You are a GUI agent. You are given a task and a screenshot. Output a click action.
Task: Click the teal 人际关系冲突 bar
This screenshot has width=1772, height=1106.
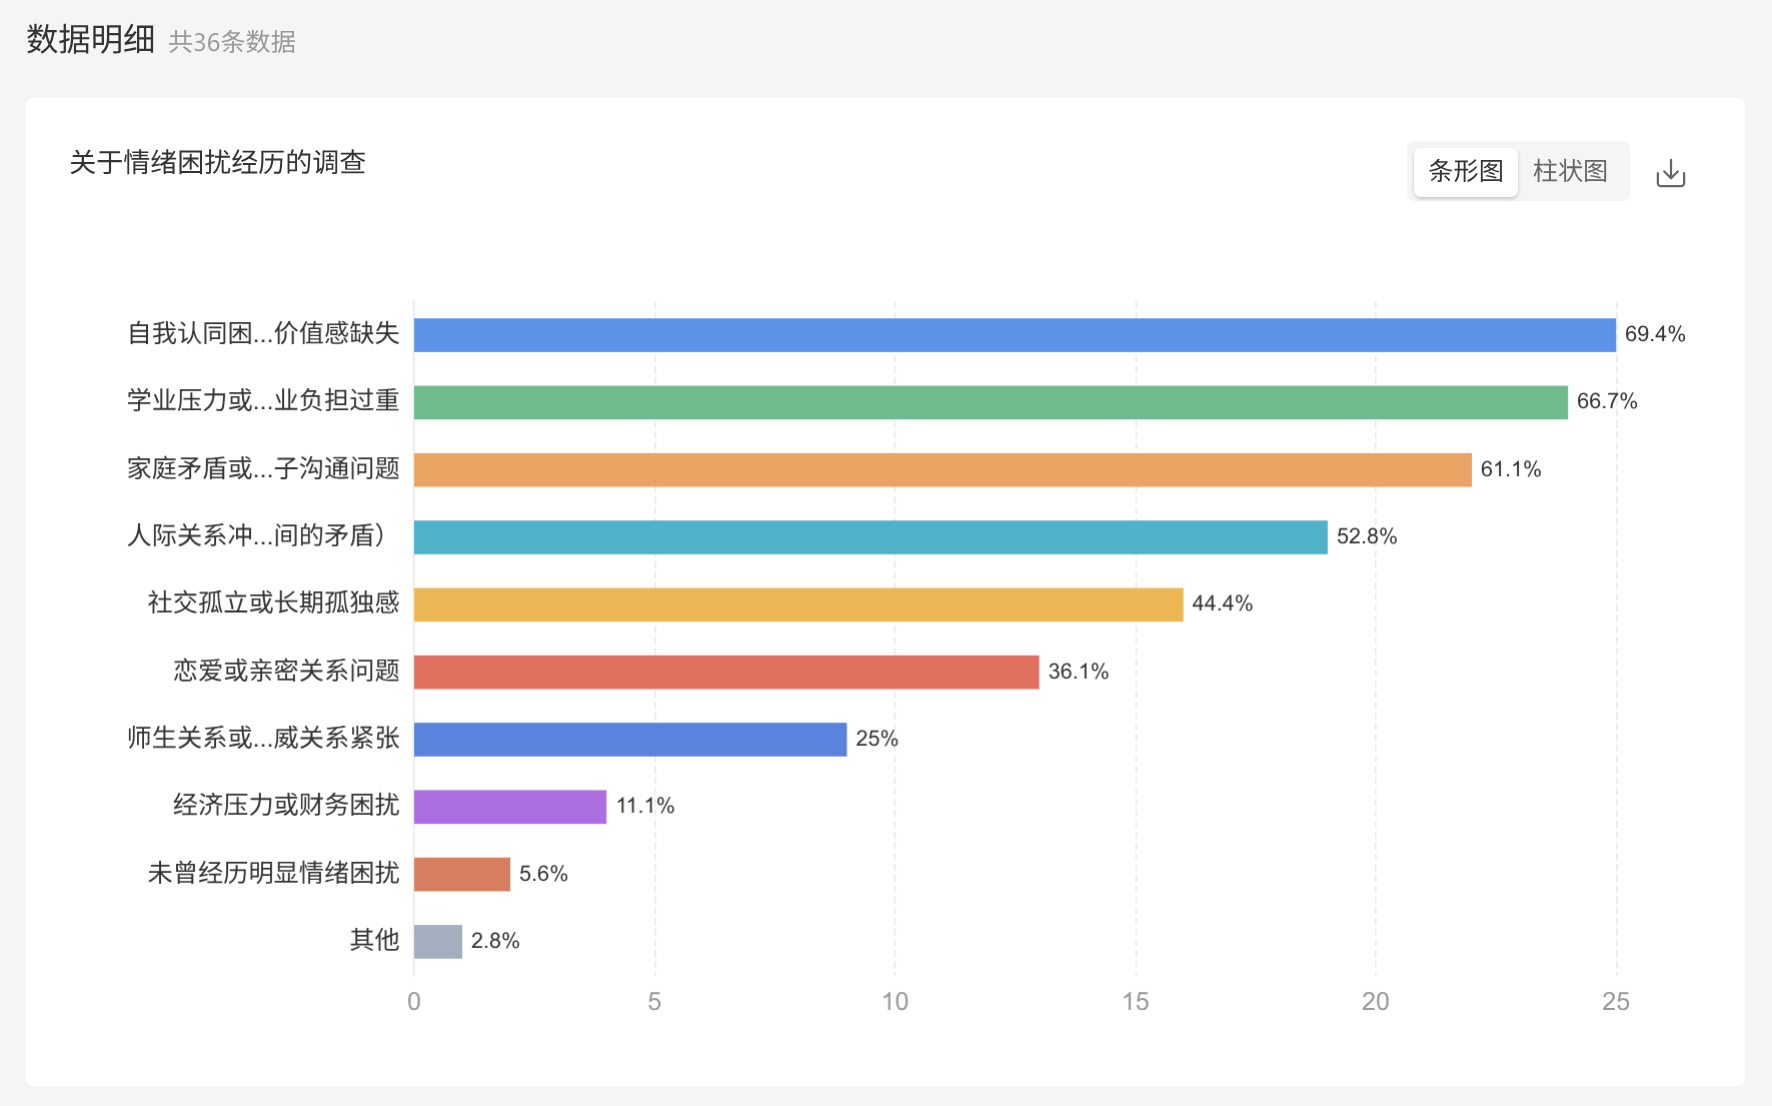point(870,536)
